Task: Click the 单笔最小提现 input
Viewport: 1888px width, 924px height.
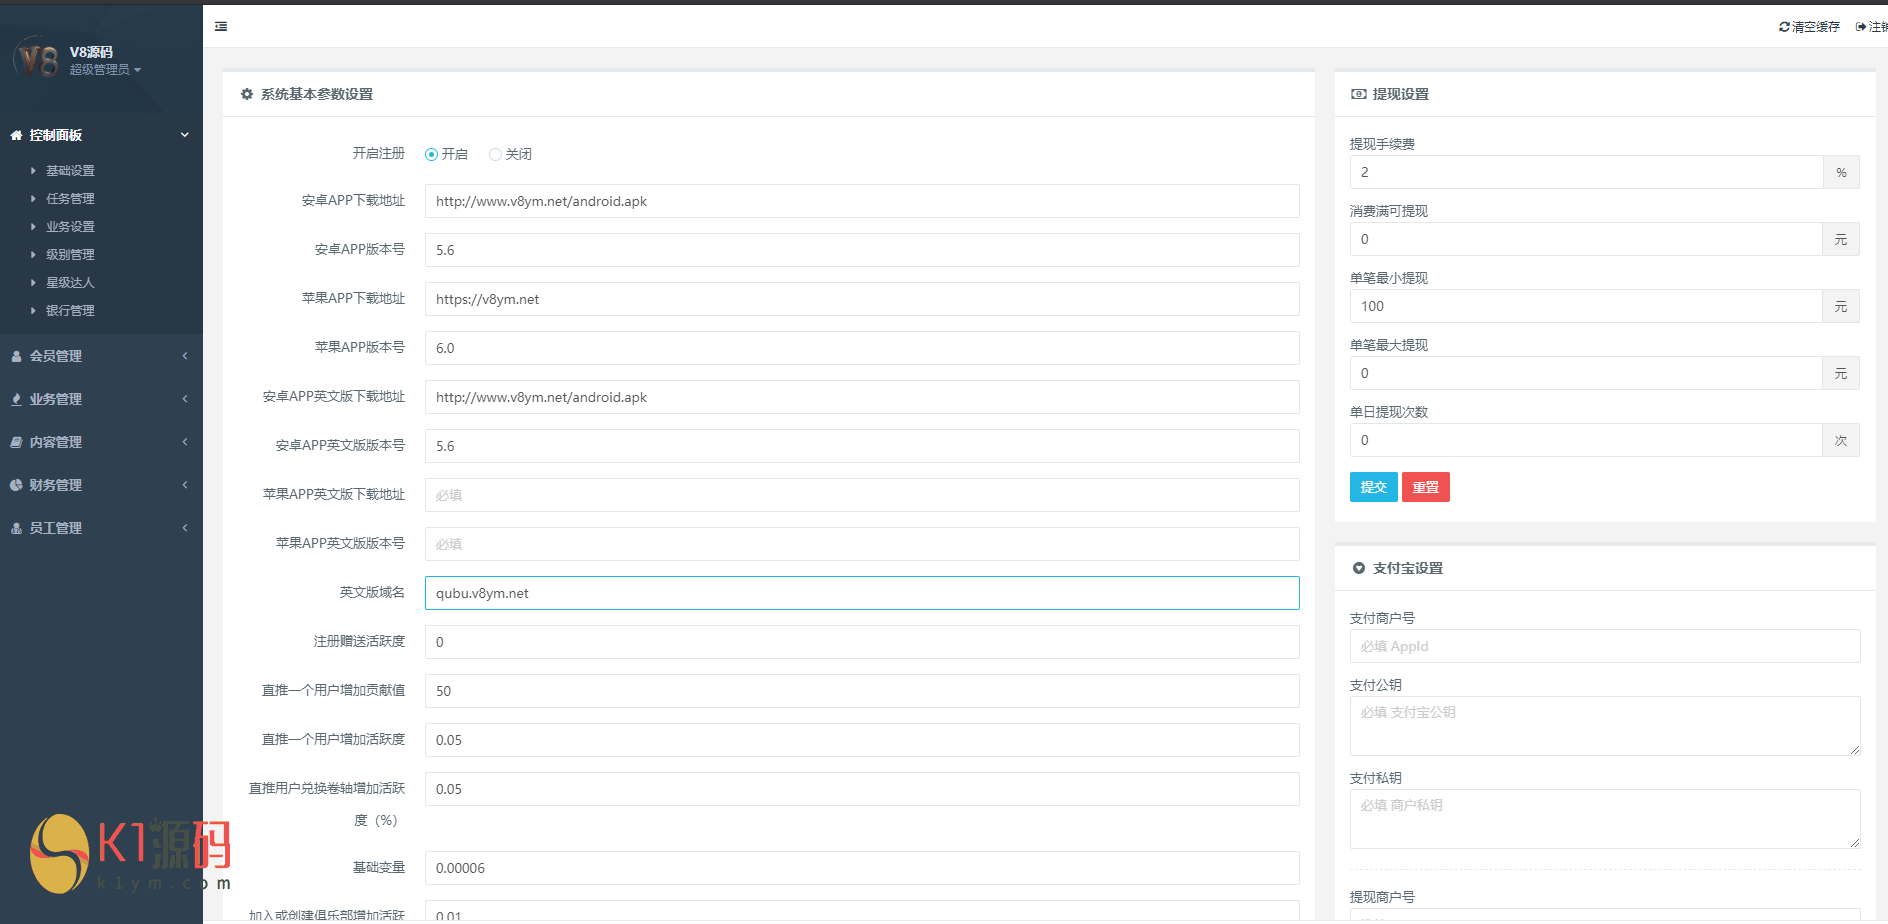Action: pyautogui.click(x=1586, y=306)
